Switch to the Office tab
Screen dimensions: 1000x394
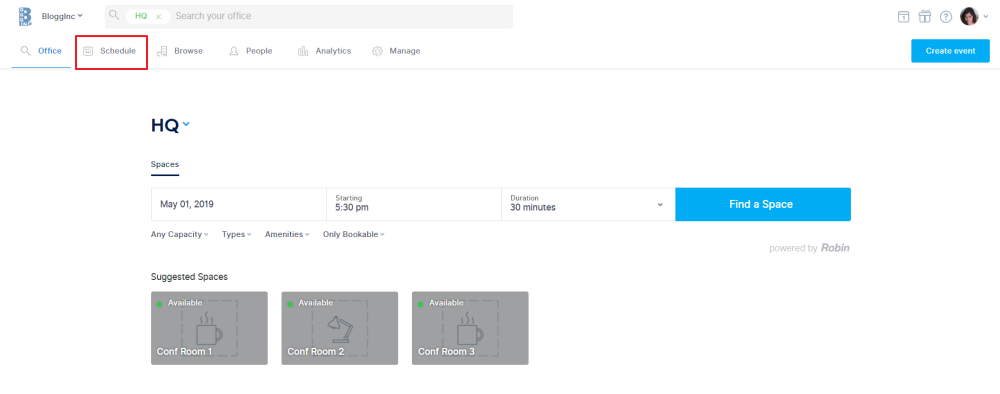pyautogui.click(x=41, y=51)
